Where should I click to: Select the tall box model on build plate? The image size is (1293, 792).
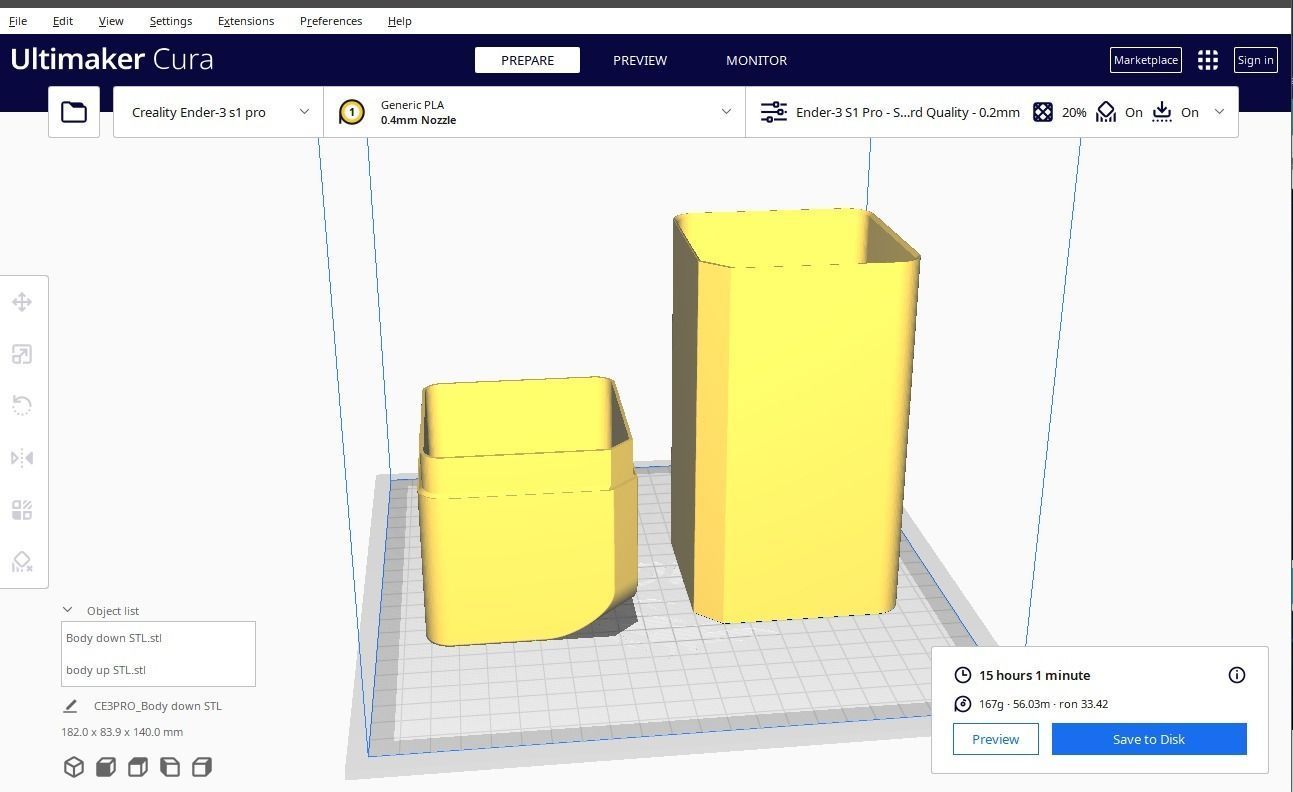[795, 415]
